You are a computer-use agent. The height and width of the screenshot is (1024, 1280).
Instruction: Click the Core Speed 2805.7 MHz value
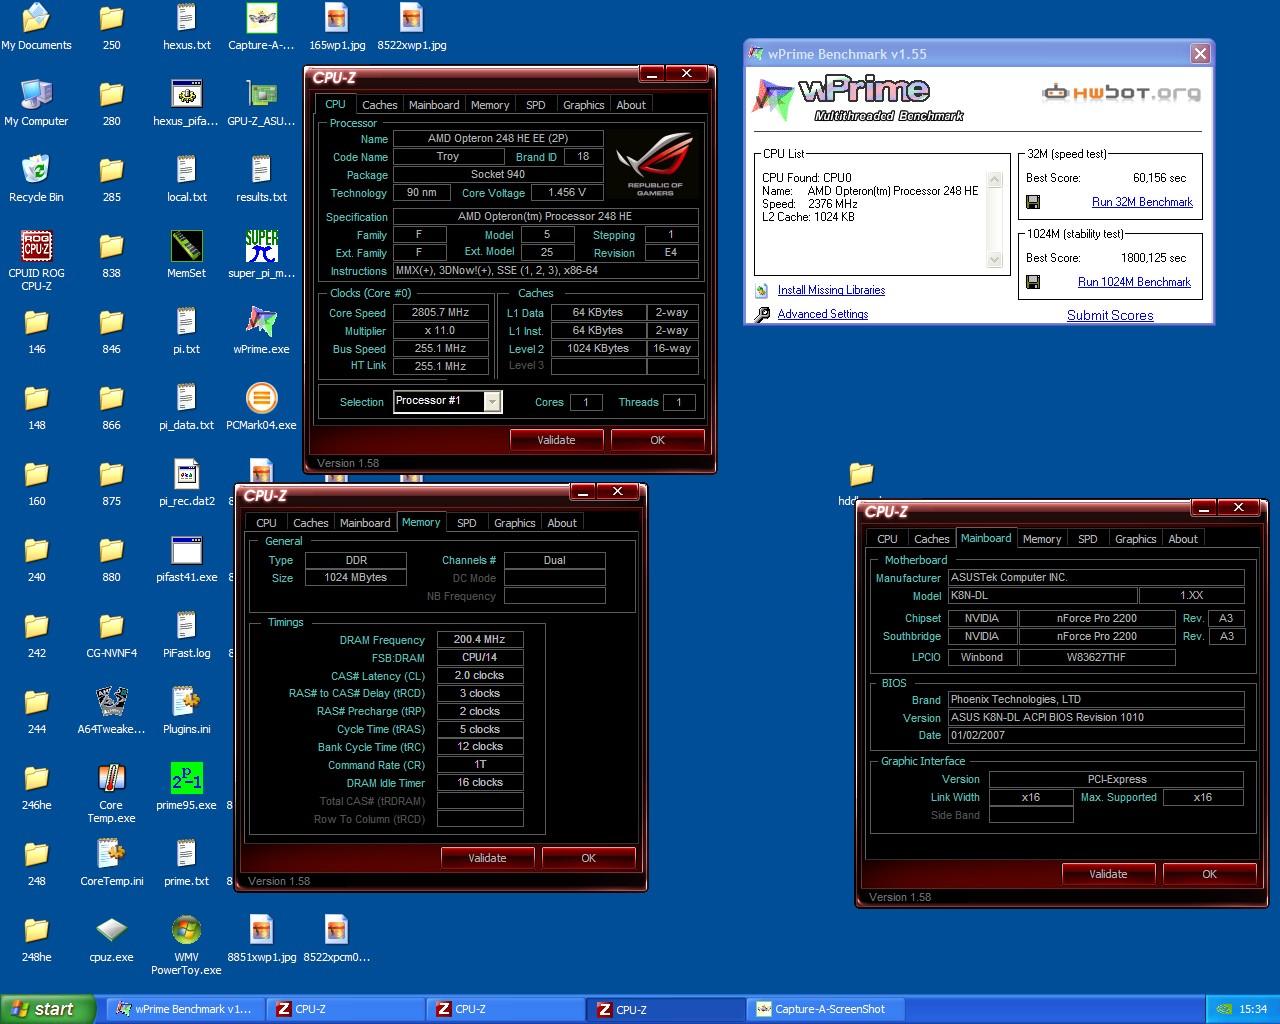441,312
